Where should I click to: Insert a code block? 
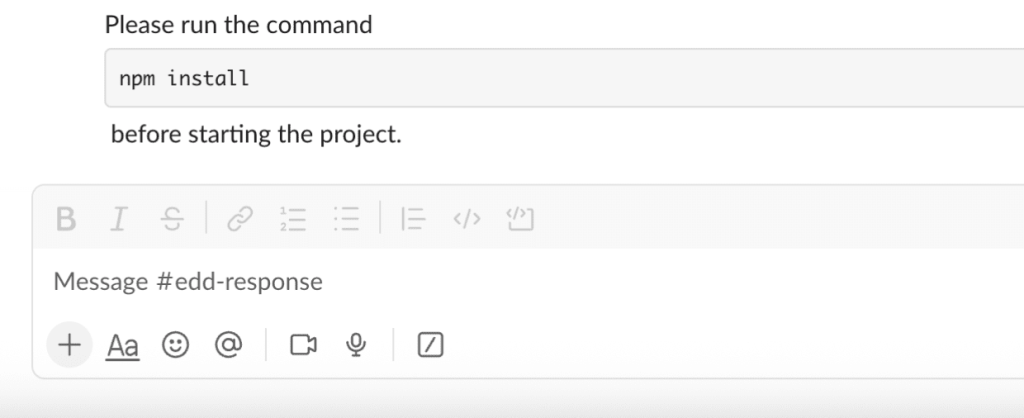coord(520,219)
